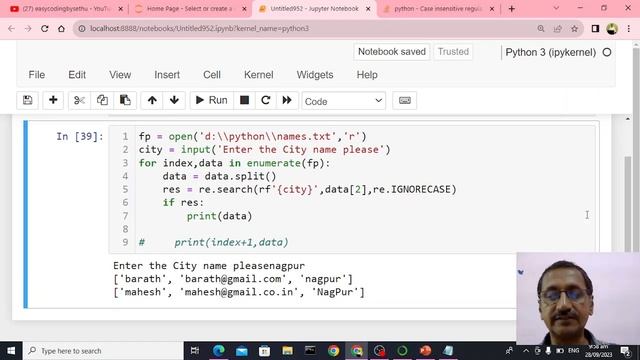Image resolution: width=640 pixels, height=360 pixels.
Task: Cut selected cells with the scissors icon
Action: (x=79, y=100)
